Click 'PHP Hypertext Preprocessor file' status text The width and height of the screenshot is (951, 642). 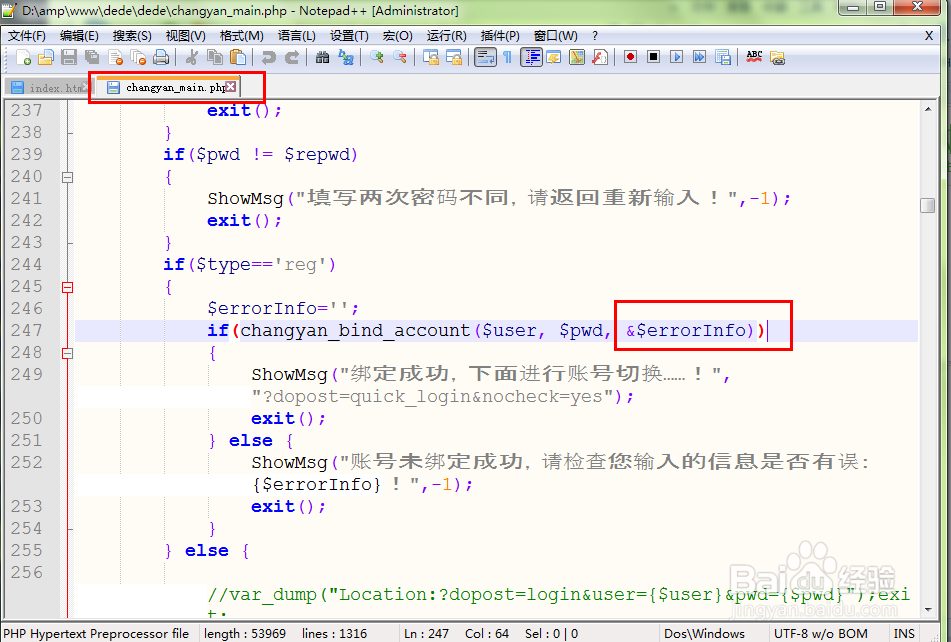[x=96, y=634]
